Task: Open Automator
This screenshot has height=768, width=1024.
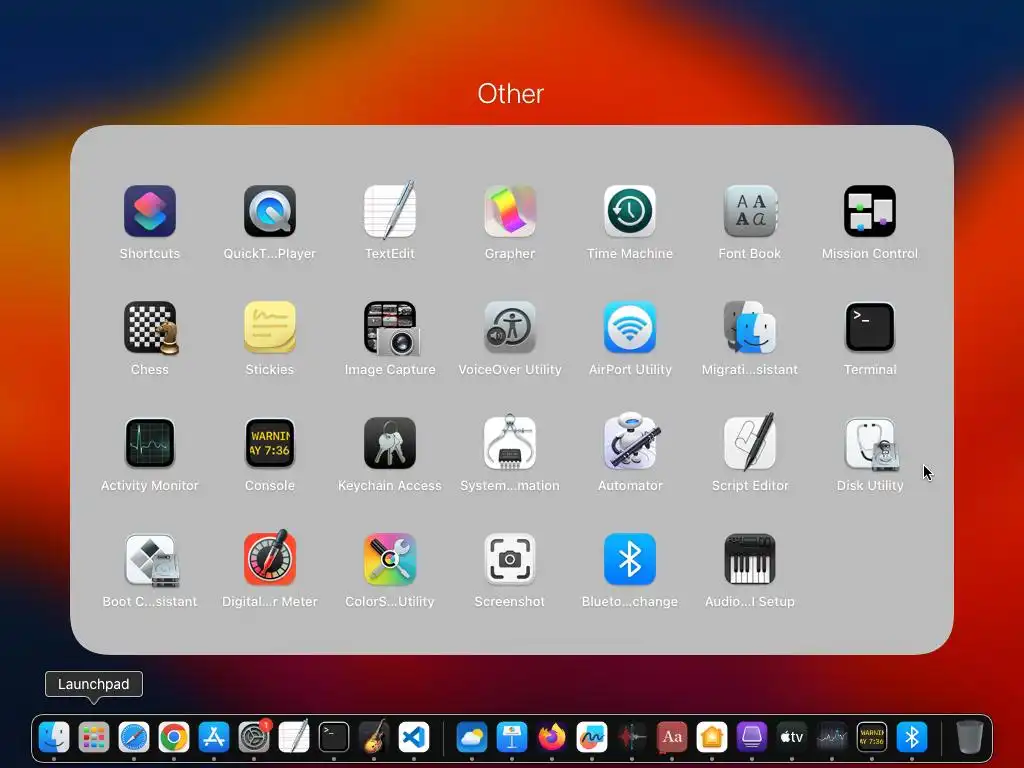Action: click(631, 441)
